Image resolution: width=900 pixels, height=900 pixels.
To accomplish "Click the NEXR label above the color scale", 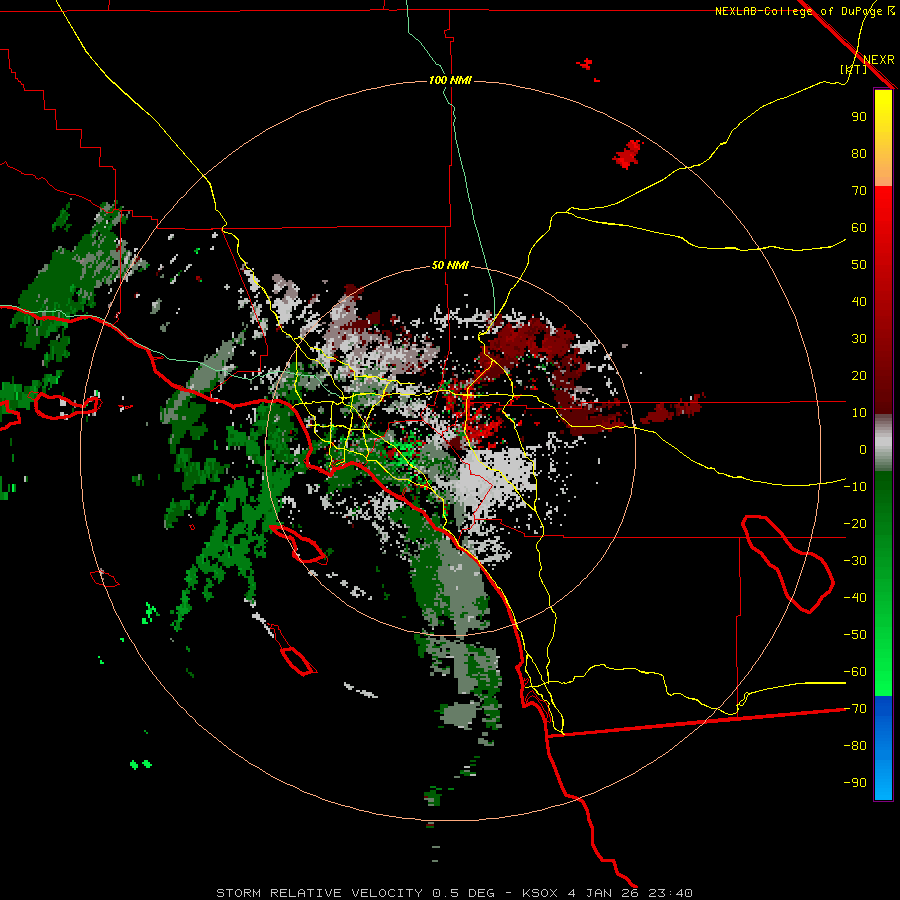I will pos(878,60).
